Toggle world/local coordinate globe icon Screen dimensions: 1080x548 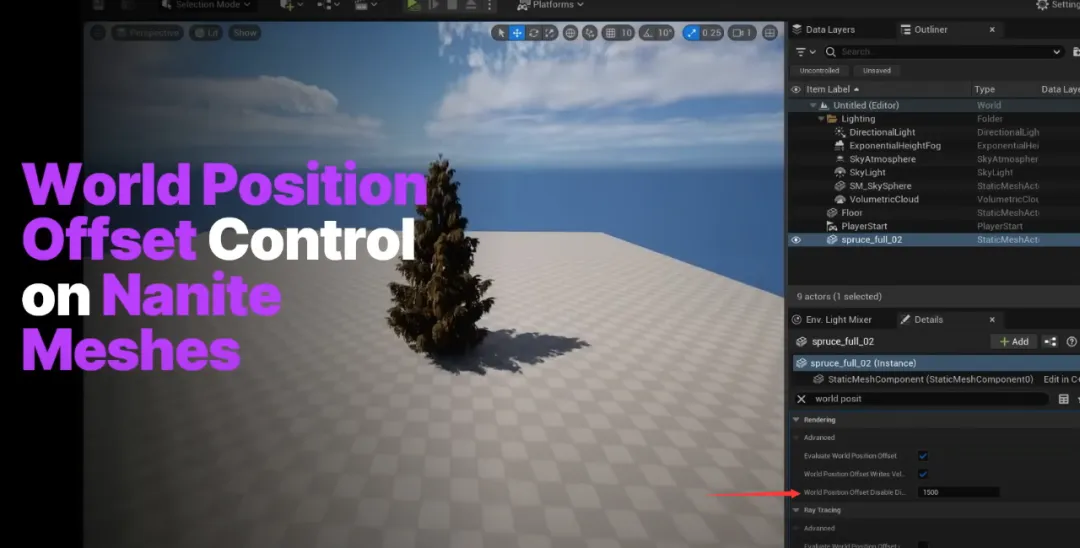[570, 32]
